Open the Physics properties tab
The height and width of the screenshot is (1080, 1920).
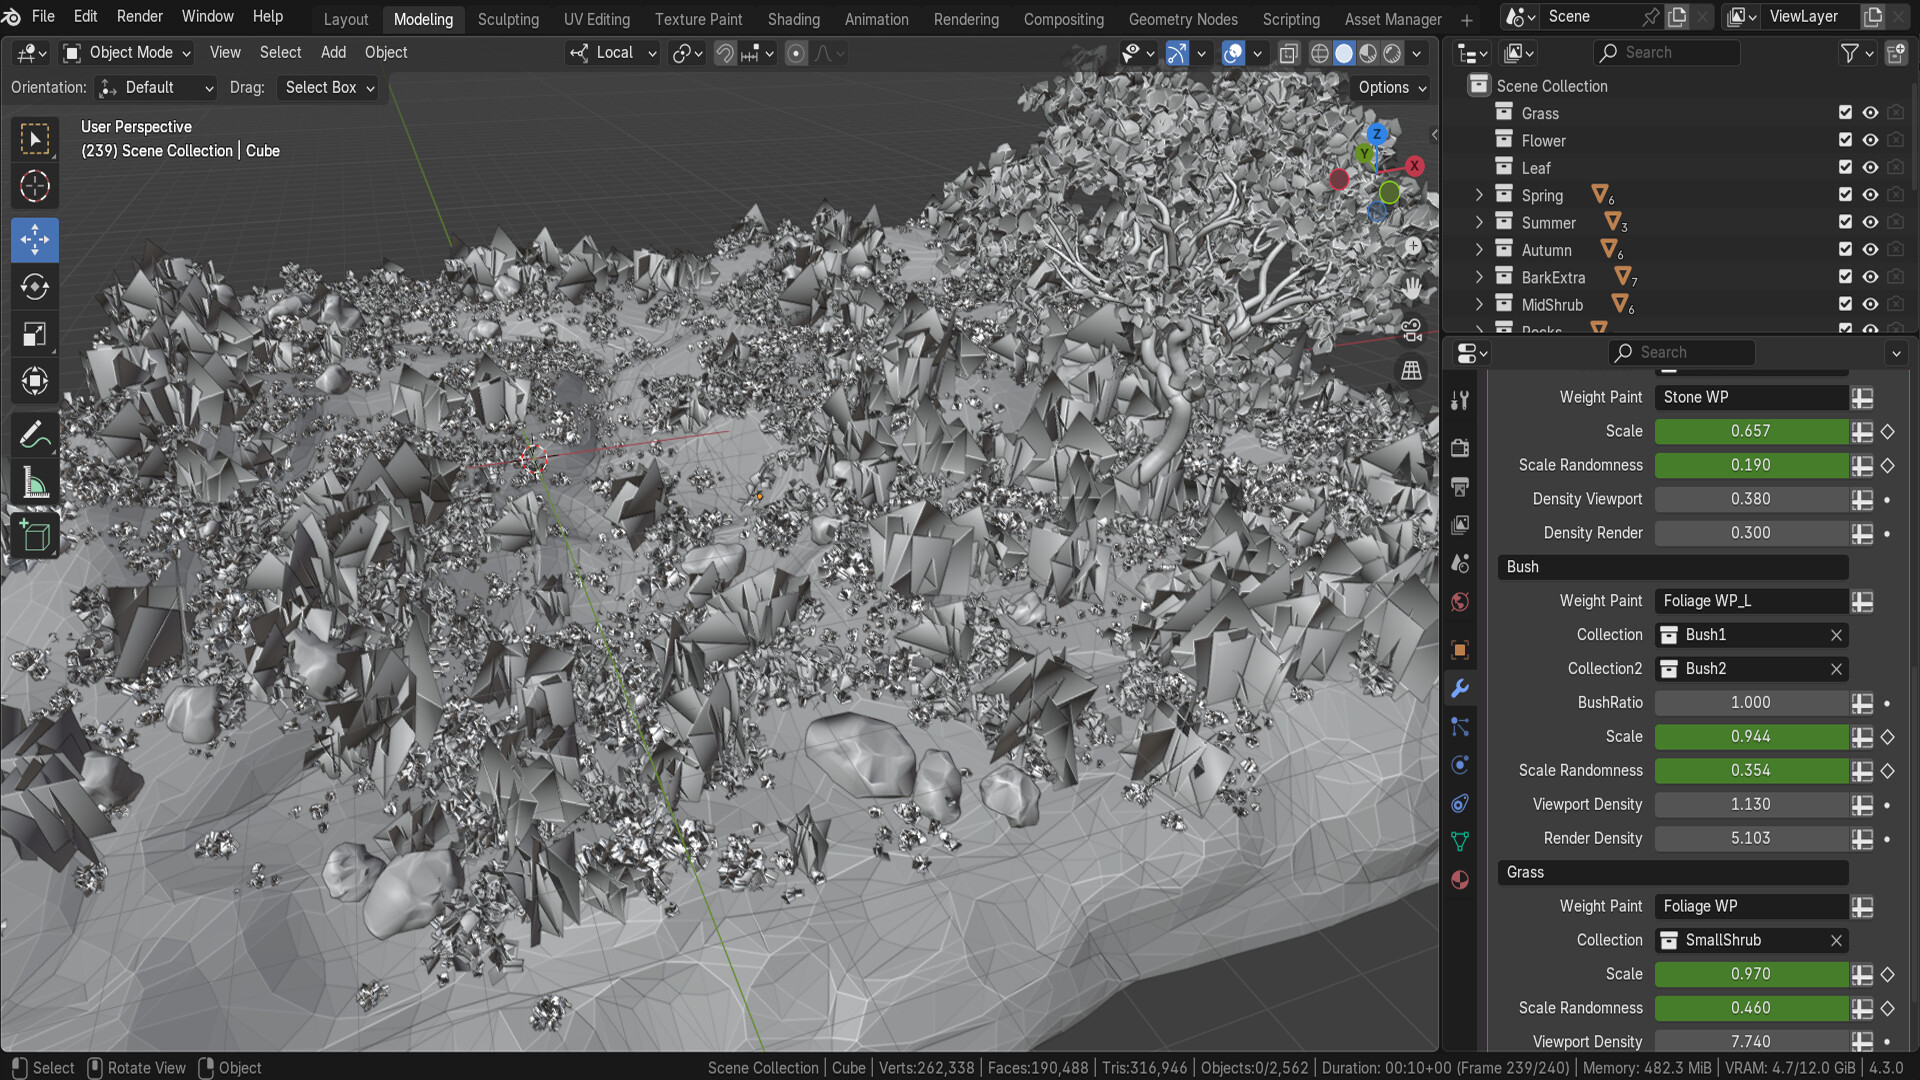pyautogui.click(x=1460, y=765)
